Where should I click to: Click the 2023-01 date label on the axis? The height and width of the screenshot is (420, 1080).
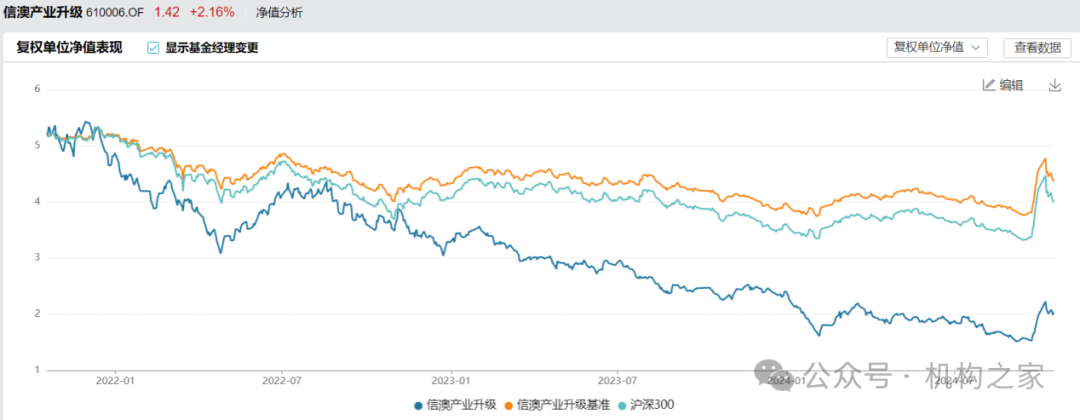pyautogui.click(x=452, y=381)
